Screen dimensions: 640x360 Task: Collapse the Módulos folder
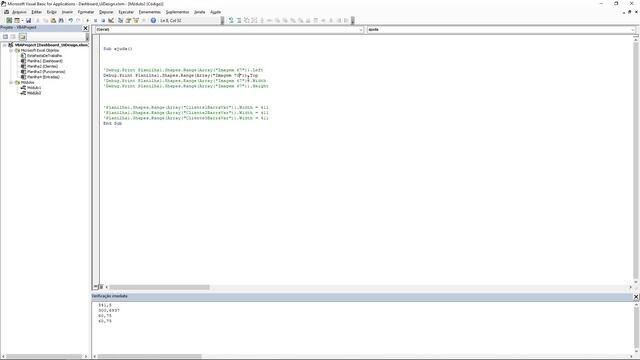pos(11,82)
